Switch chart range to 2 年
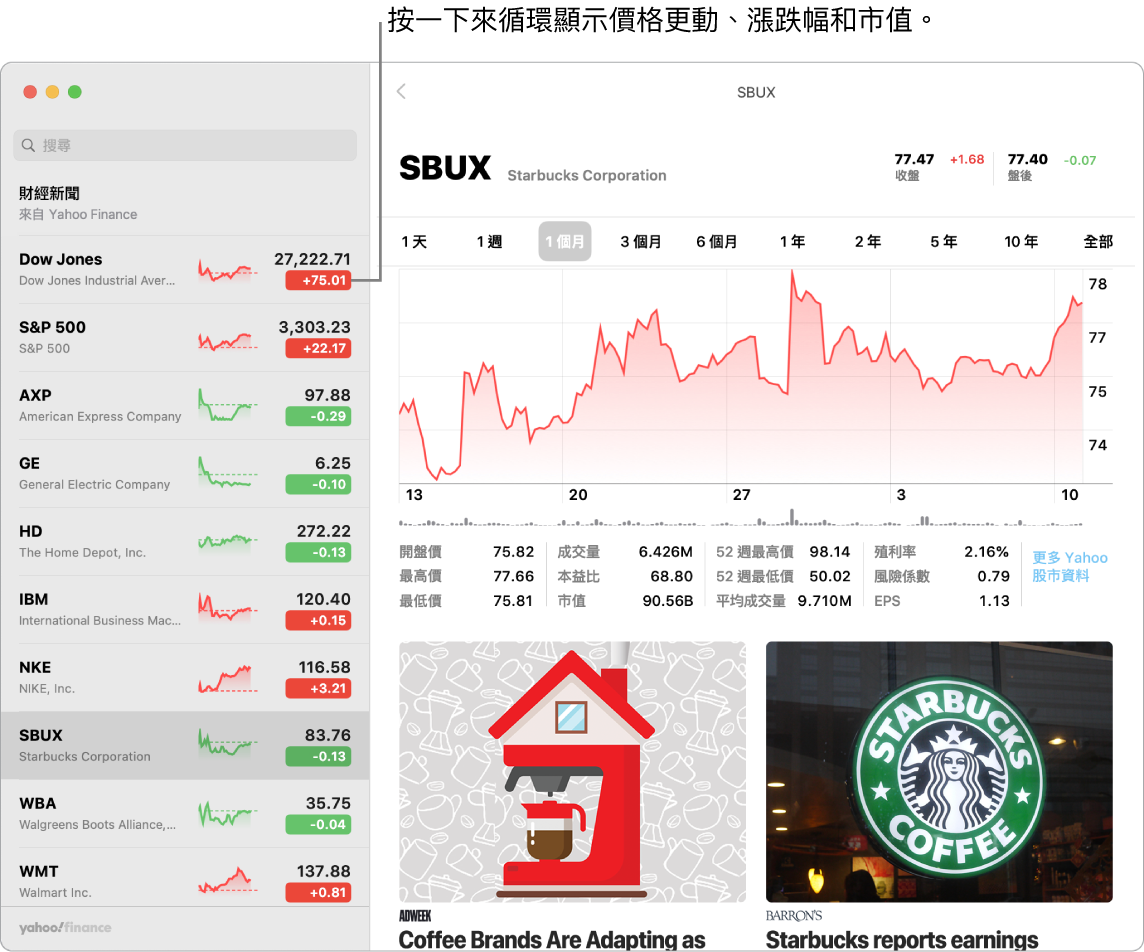The height and width of the screenshot is (952, 1144). (868, 241)
